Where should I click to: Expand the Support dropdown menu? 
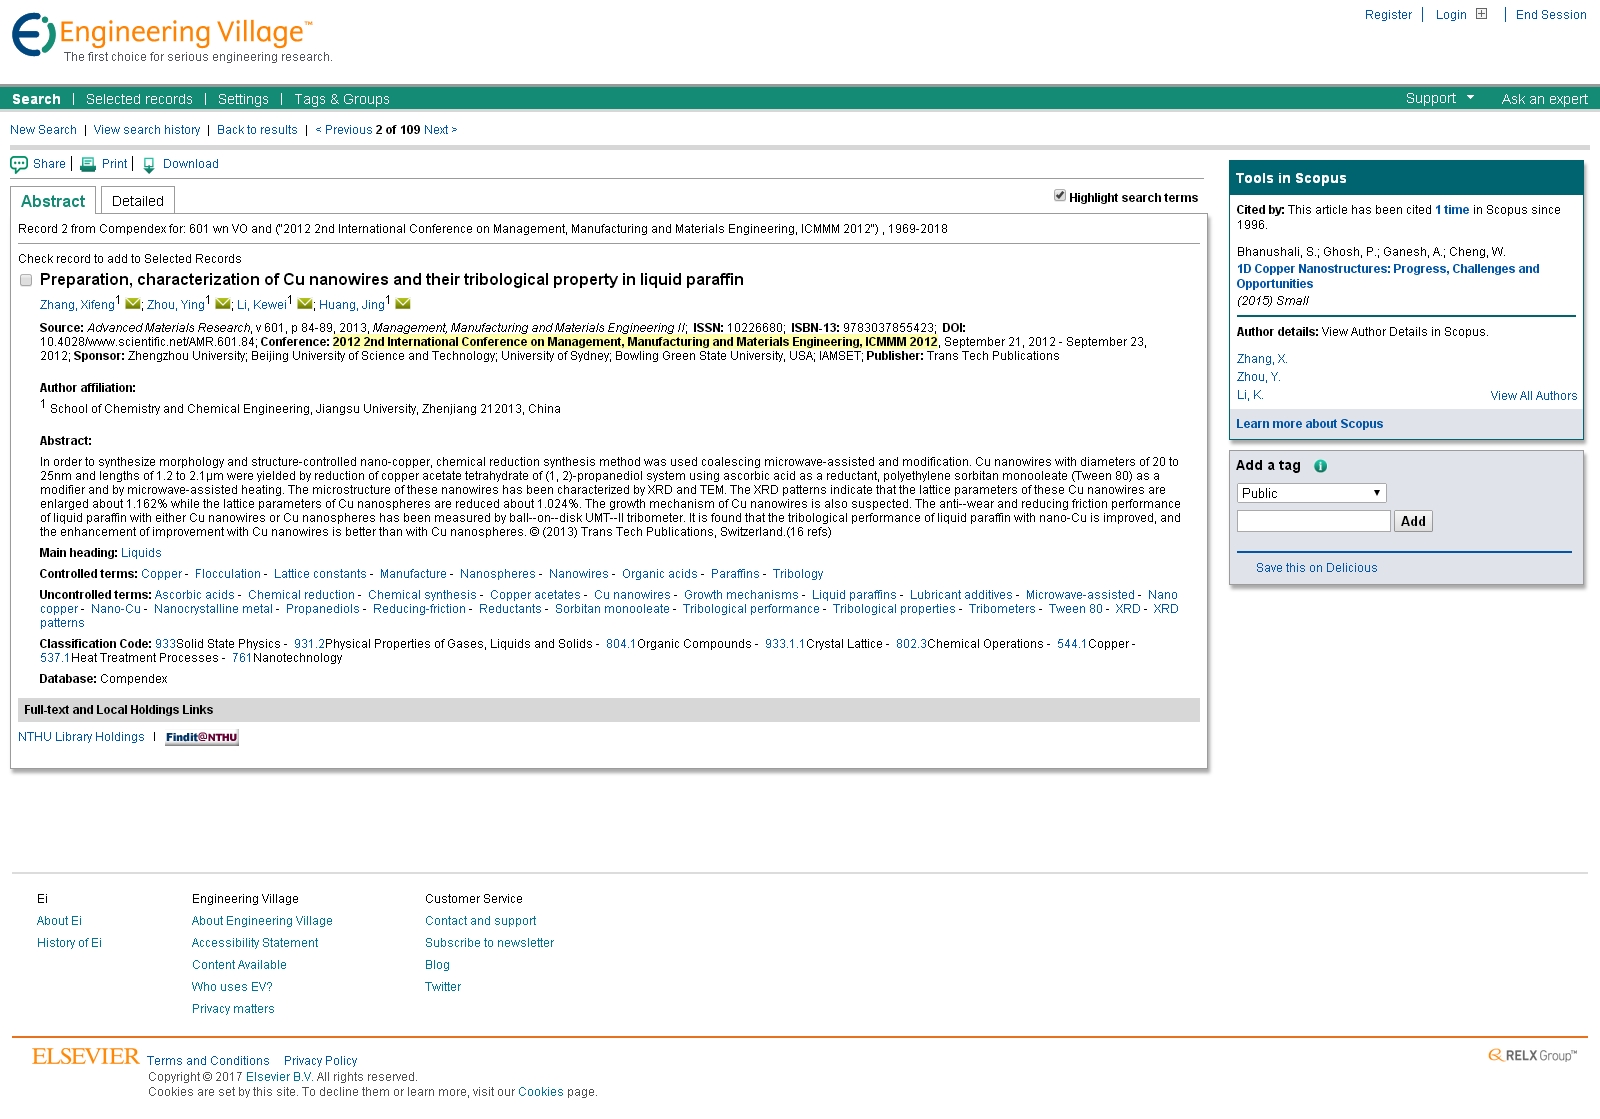pos(1439,99)
